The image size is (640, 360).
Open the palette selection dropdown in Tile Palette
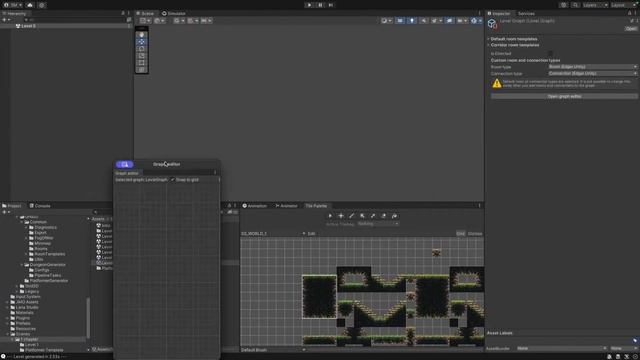pyautogui.click(x=273, y=233)
